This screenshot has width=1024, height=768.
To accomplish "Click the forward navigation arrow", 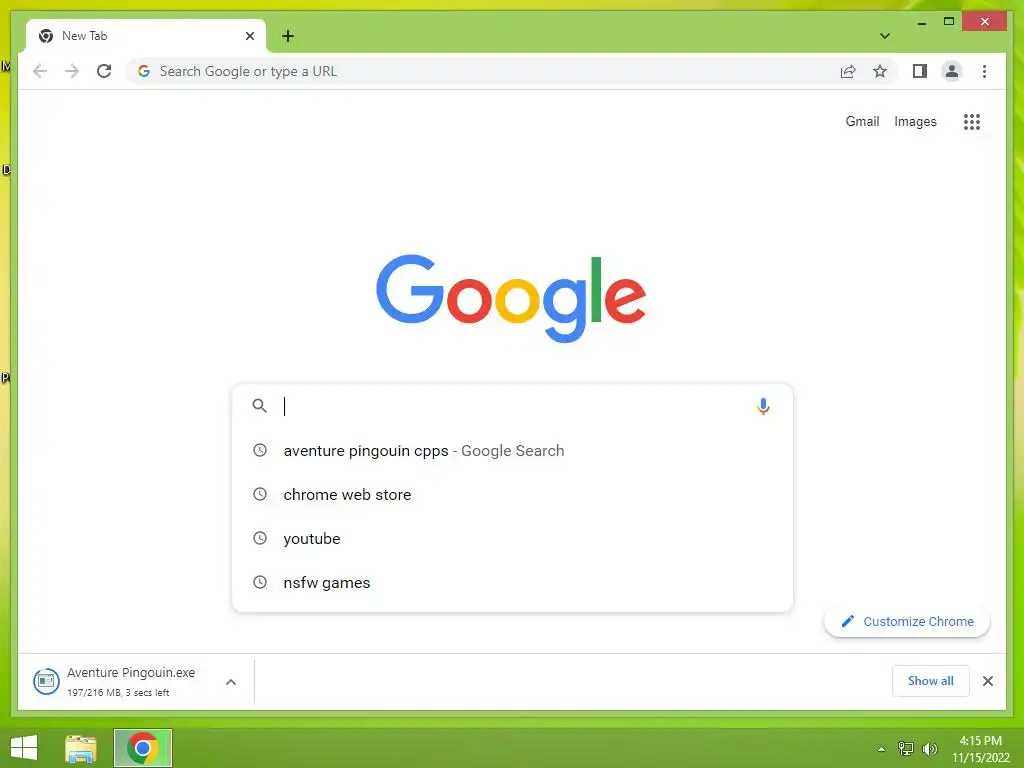I will point(72,71).
